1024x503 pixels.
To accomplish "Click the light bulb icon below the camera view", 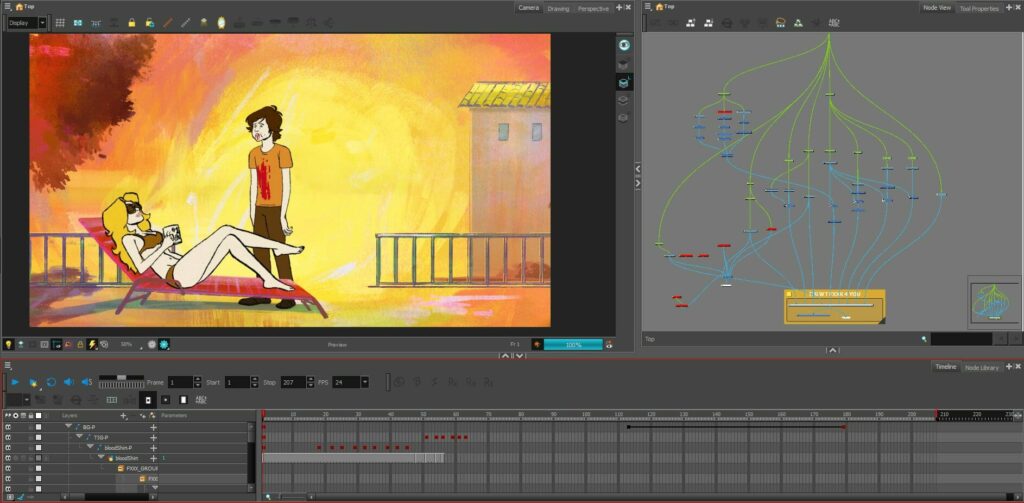I will pos(8,344).
